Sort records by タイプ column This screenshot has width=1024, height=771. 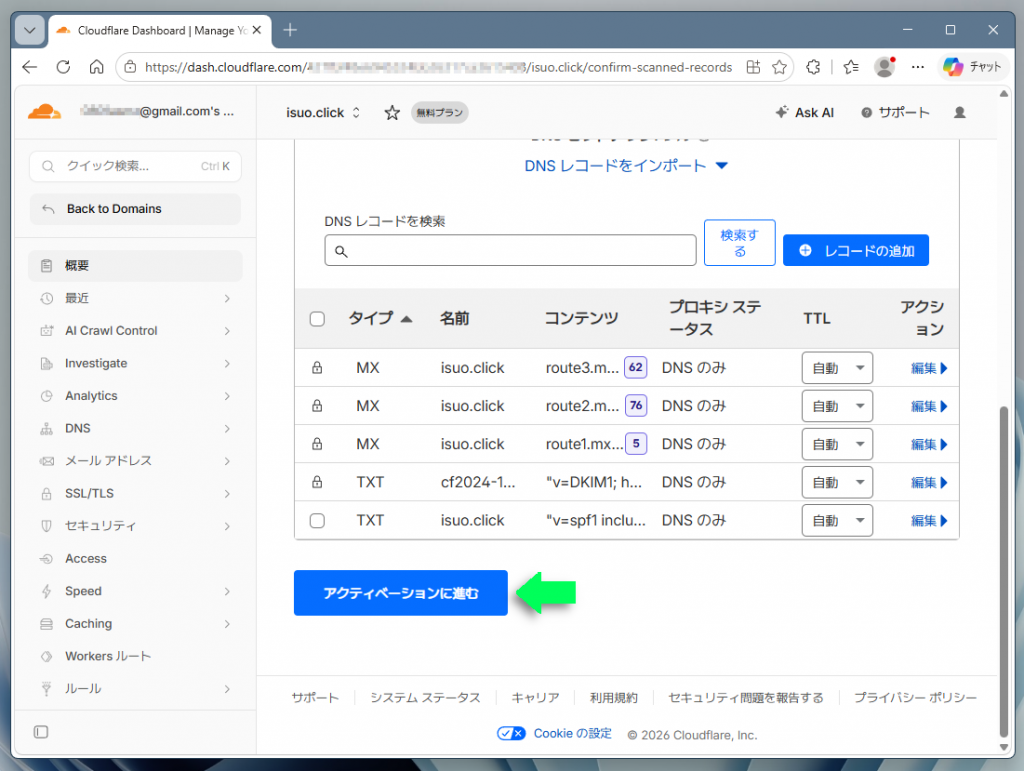[380, 319]
